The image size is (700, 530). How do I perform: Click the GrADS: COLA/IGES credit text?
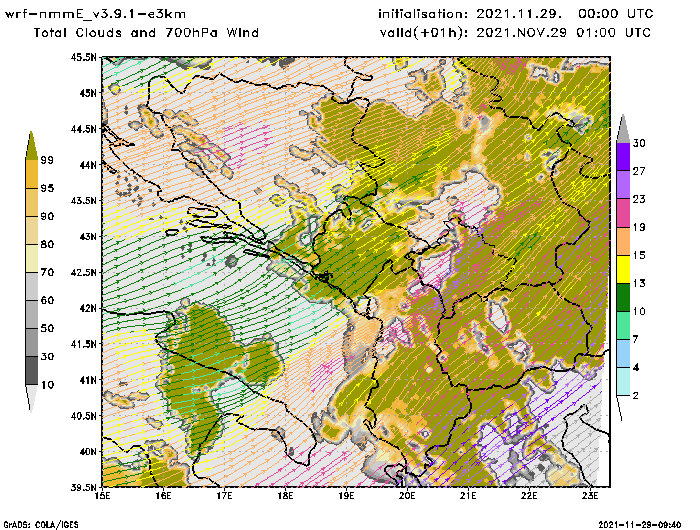click(x=41, y=525)
